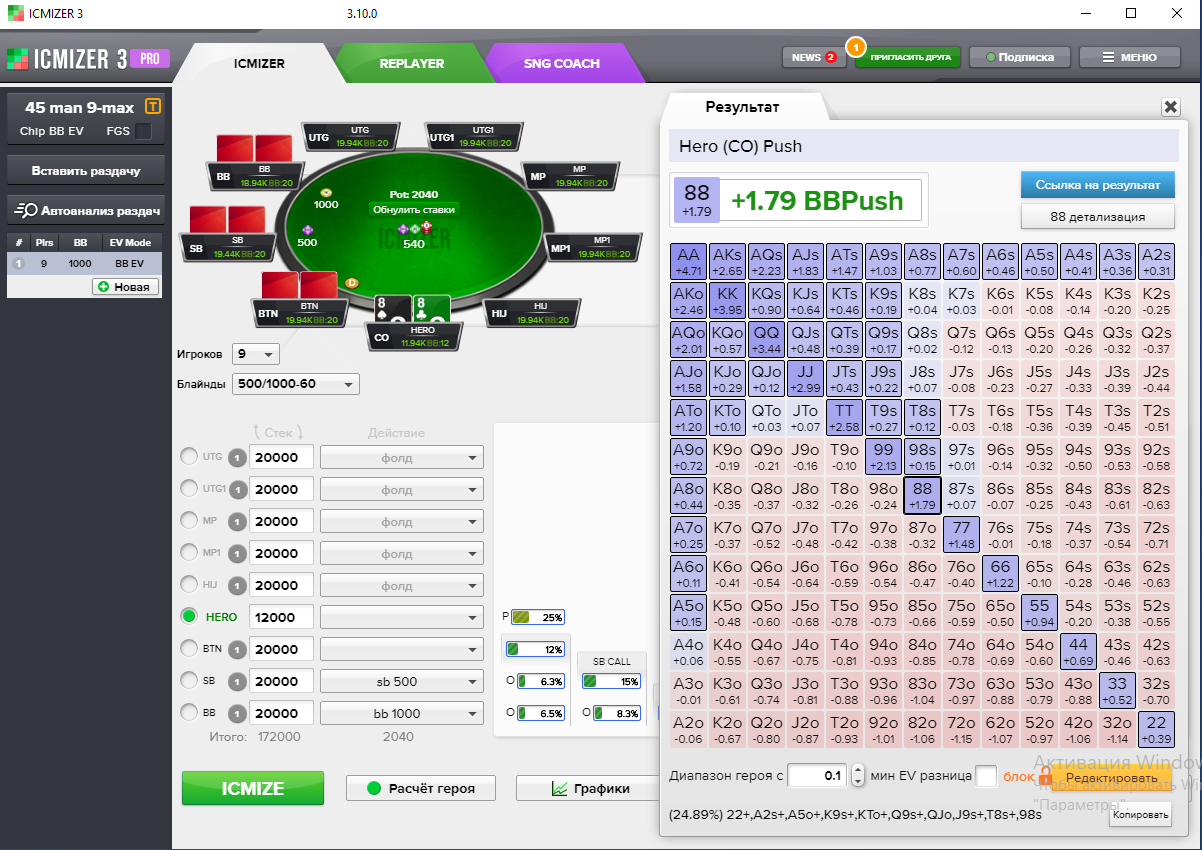This screenshot has height=850, width=1202.
Task: Click the BB red hole cards
Action: (254, 148)
